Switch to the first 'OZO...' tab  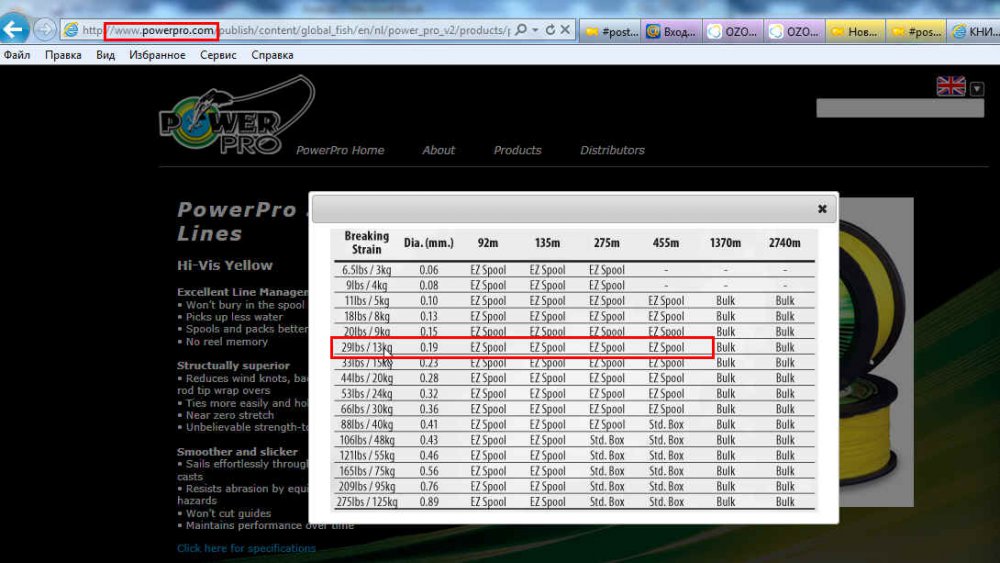tap(732, 31)
